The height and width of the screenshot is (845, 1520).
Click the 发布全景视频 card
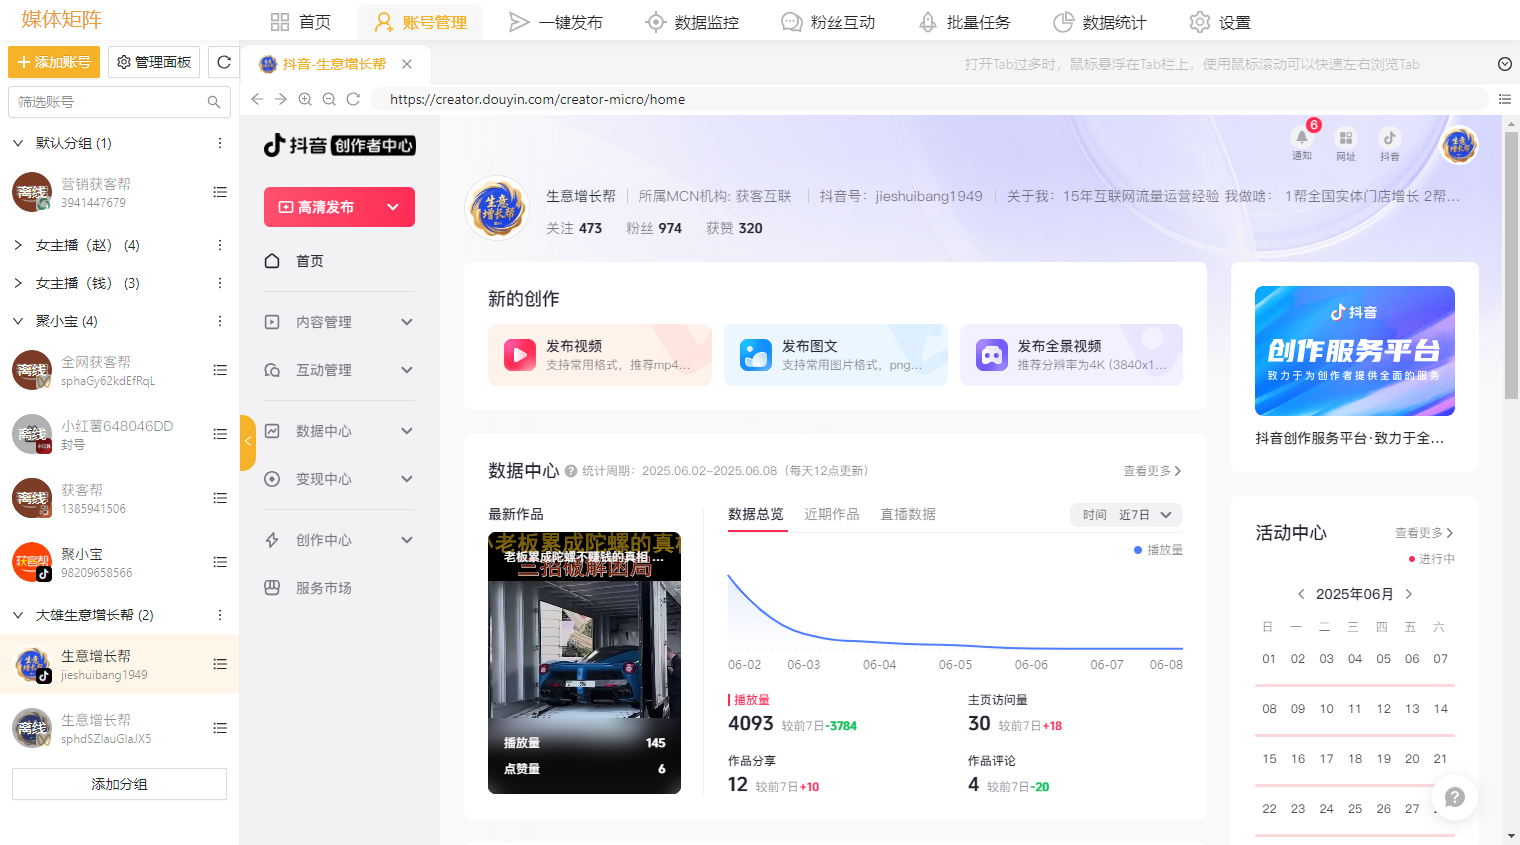tap(1071, 355)
